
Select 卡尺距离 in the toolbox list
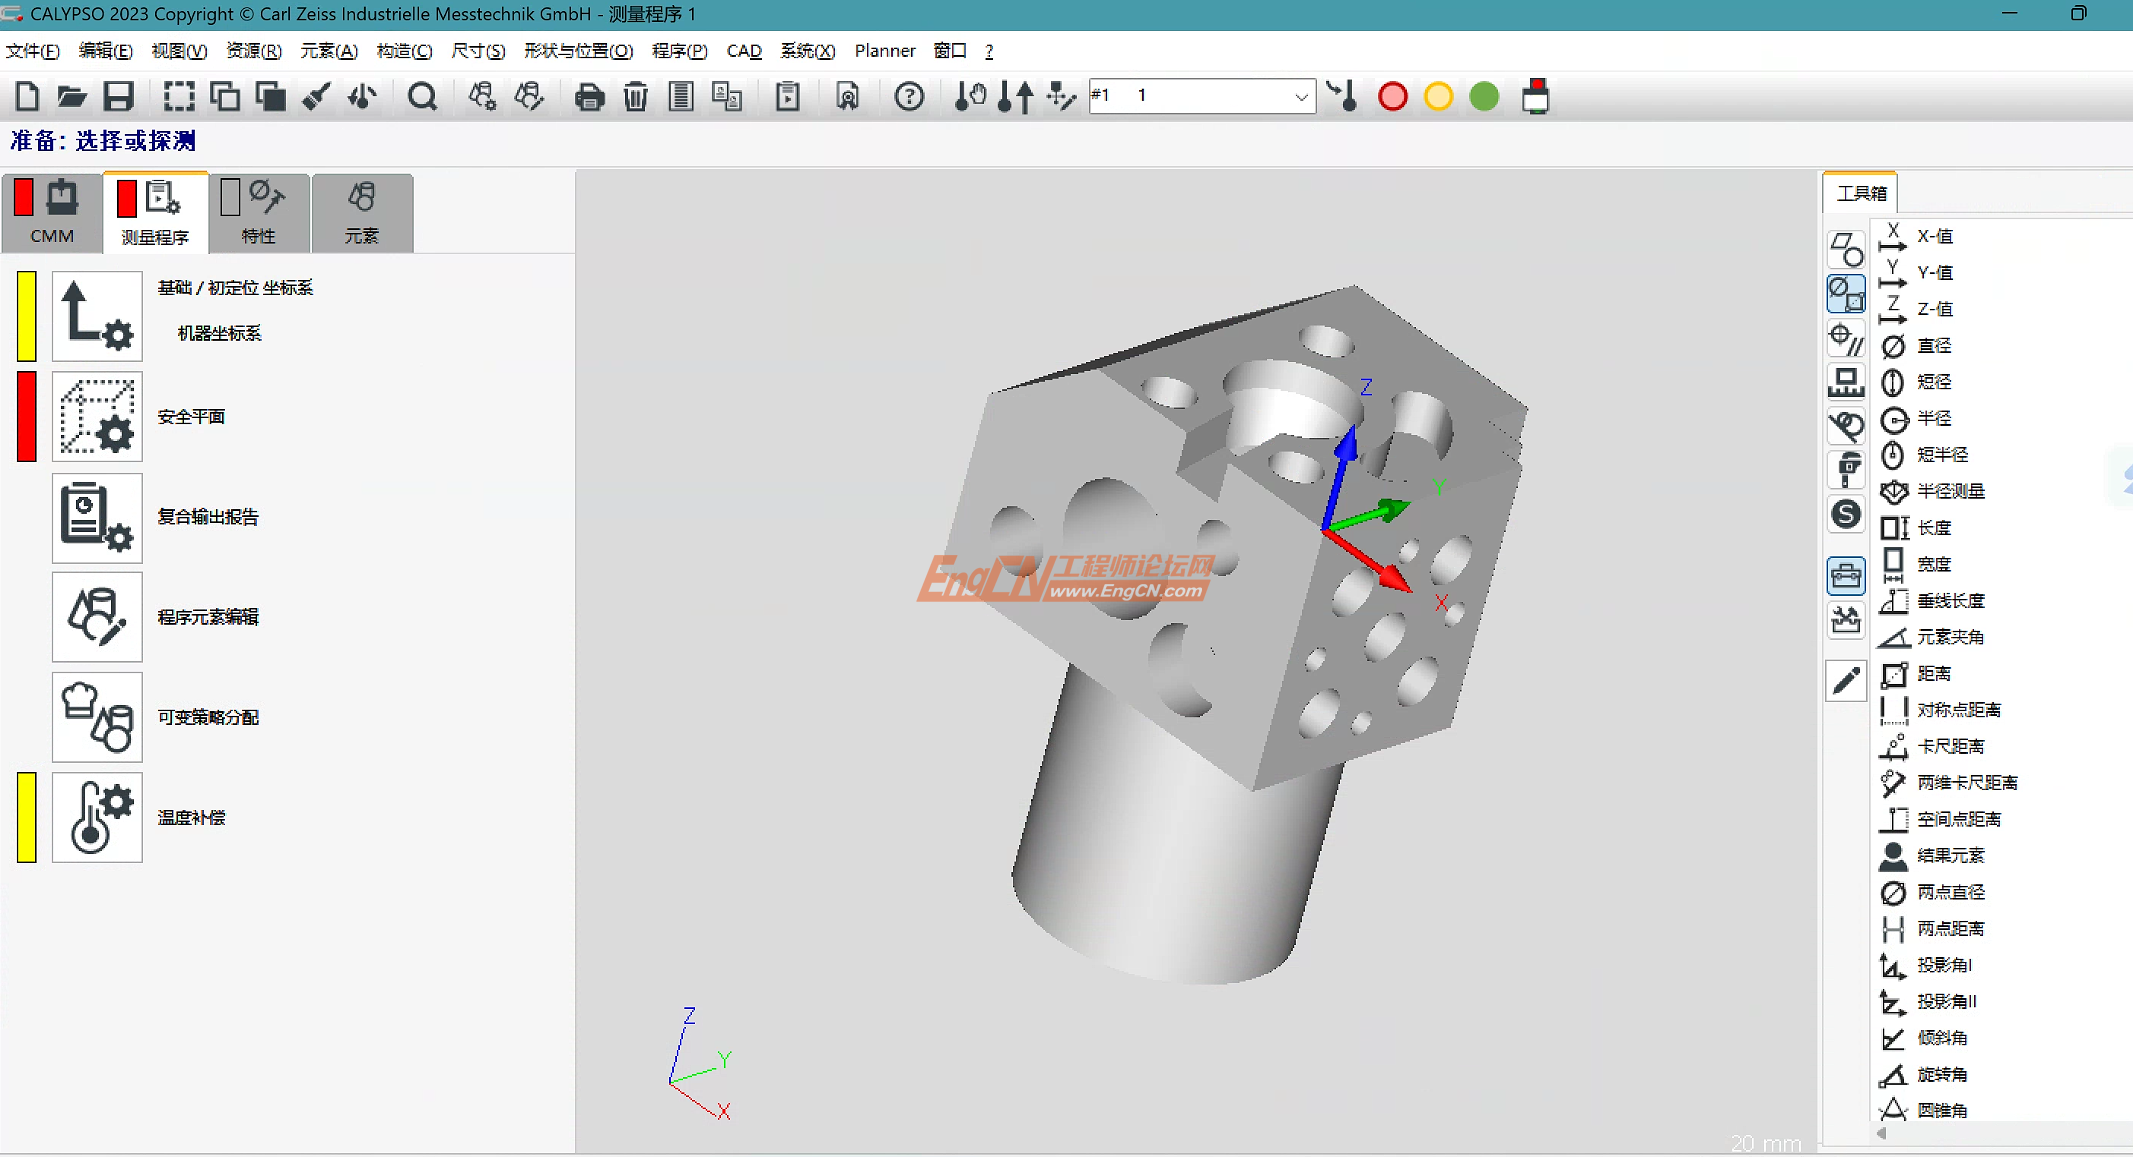1949,747
